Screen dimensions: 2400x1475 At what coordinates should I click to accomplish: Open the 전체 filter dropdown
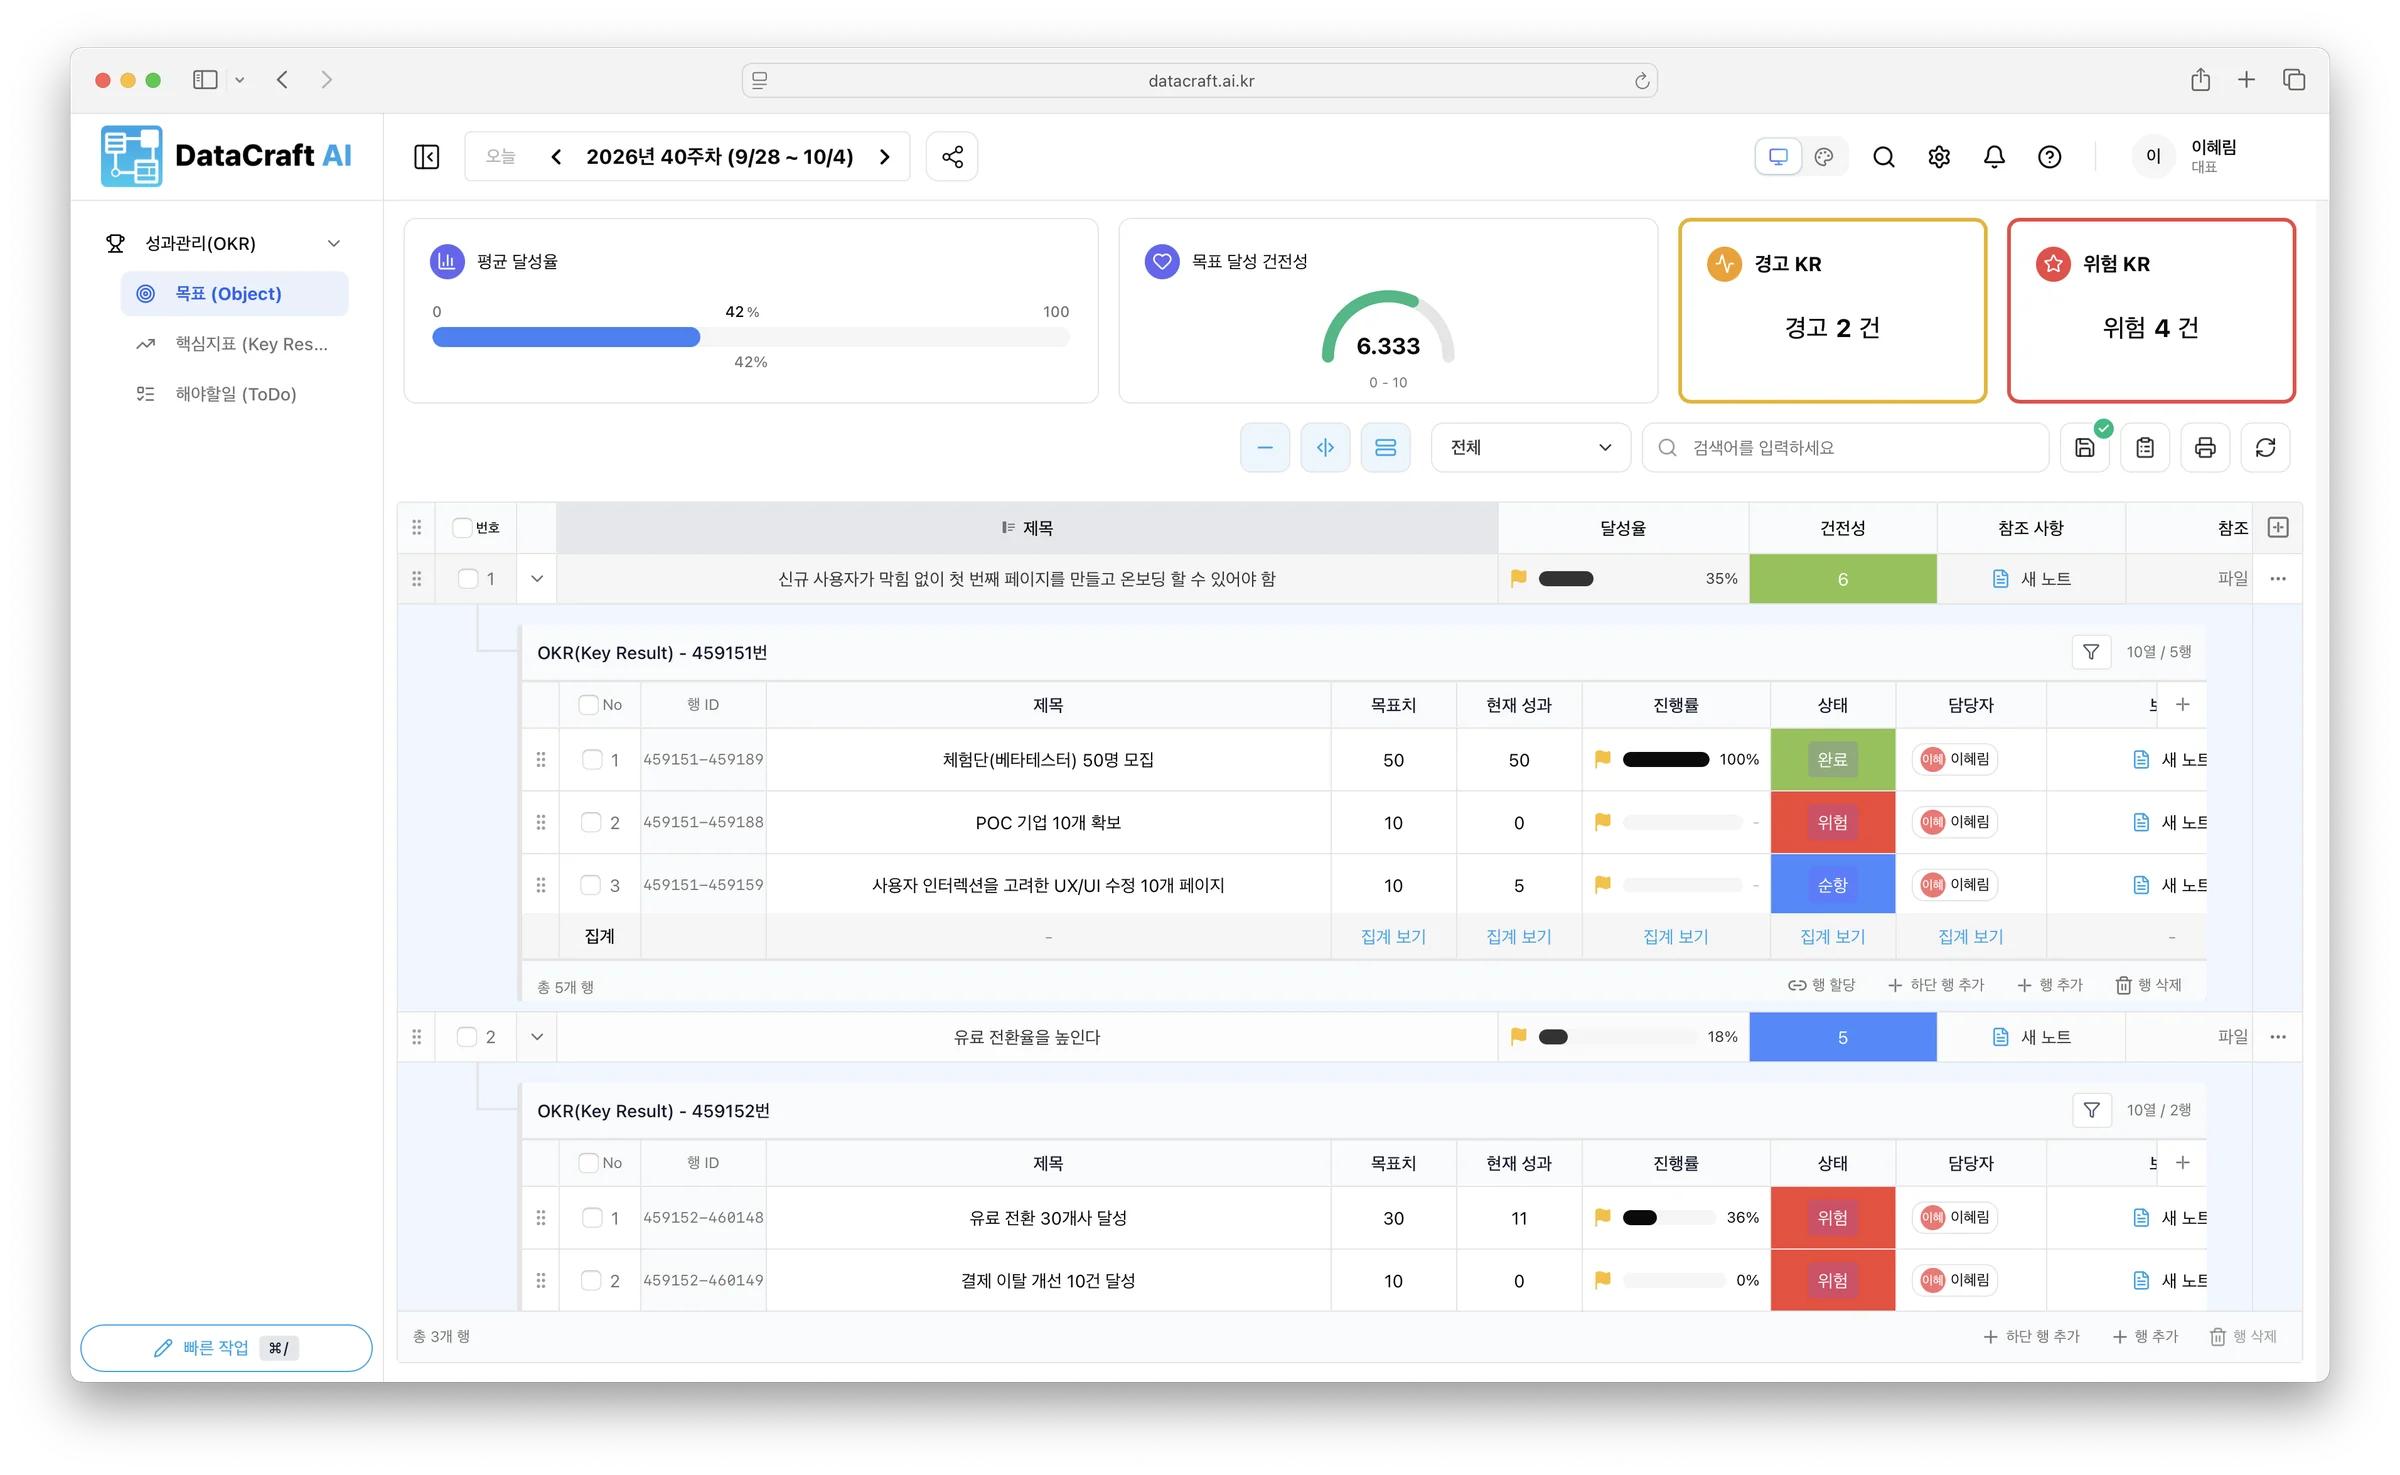coord(1530,448)
